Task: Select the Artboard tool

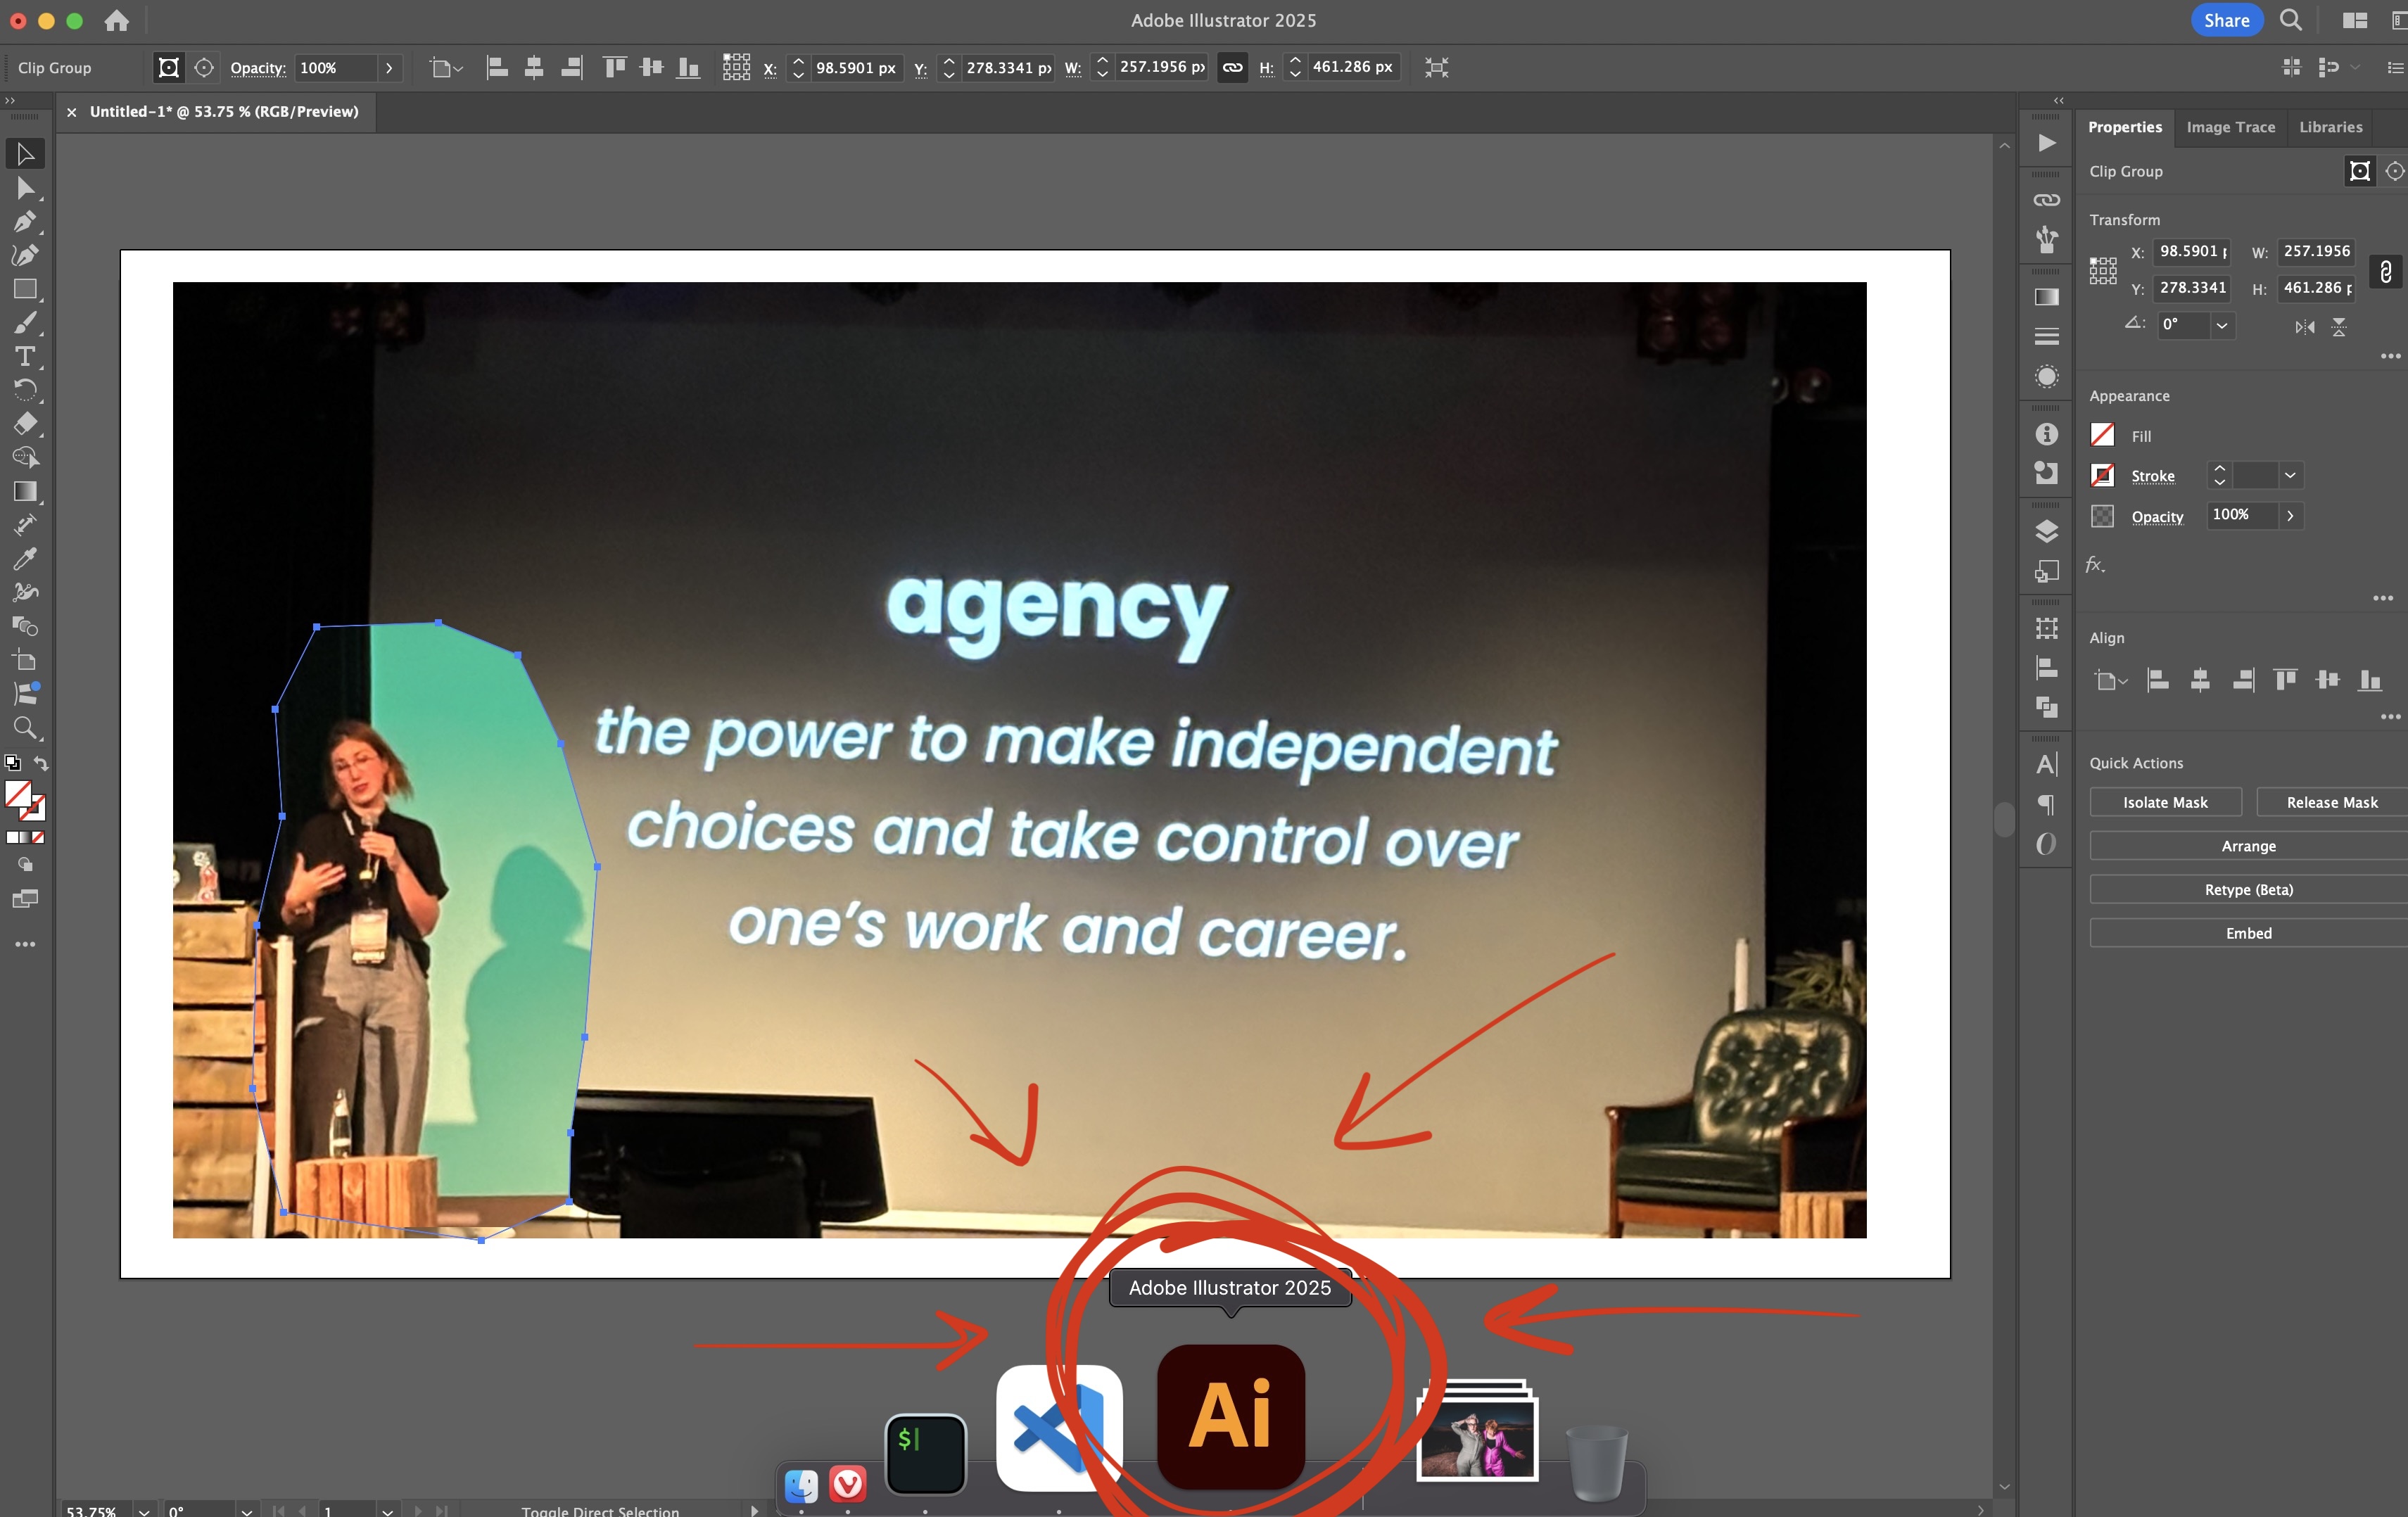Action: pyautogui.click(x=25, y=660)
